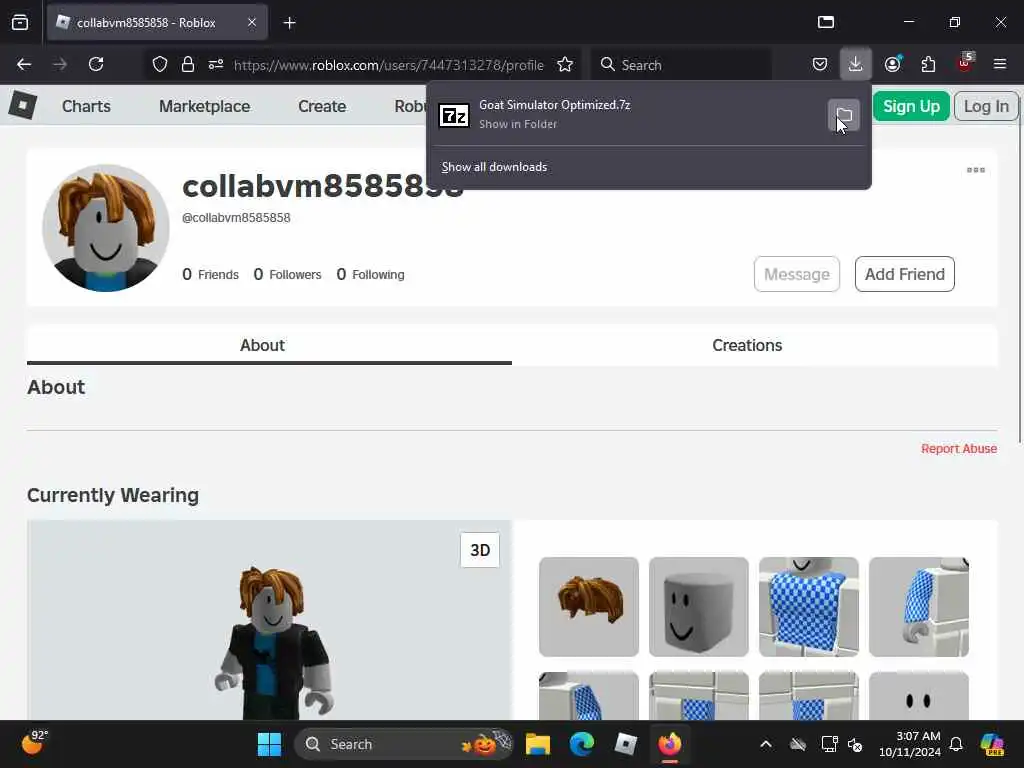Click the profile avatar picture

pos(106,228)
